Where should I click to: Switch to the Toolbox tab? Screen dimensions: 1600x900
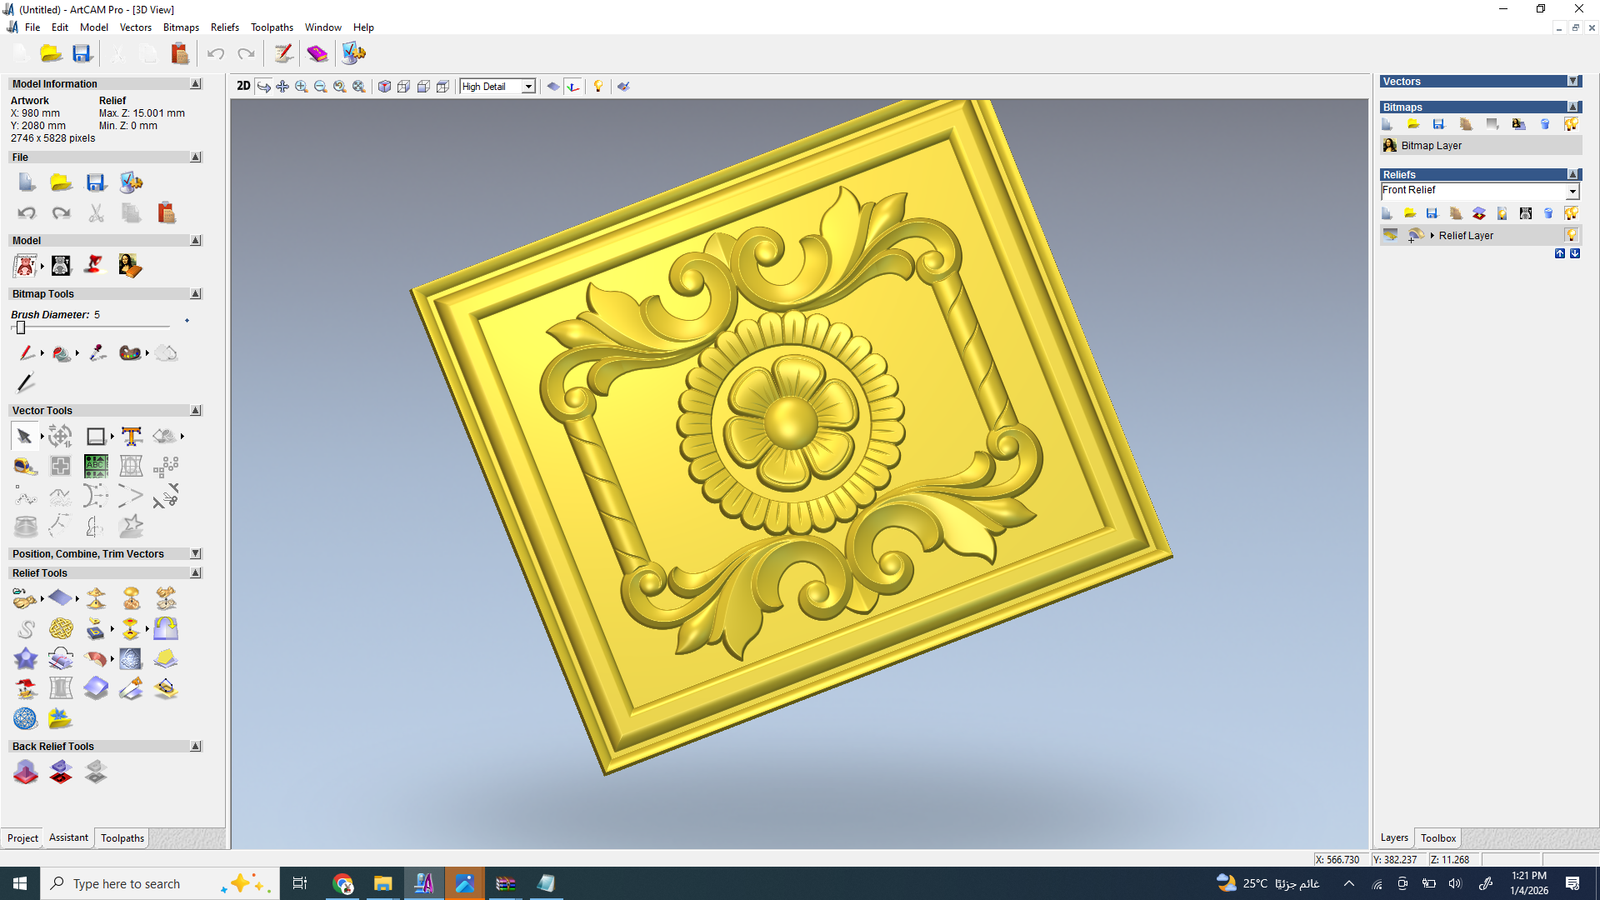(1438, 838)
